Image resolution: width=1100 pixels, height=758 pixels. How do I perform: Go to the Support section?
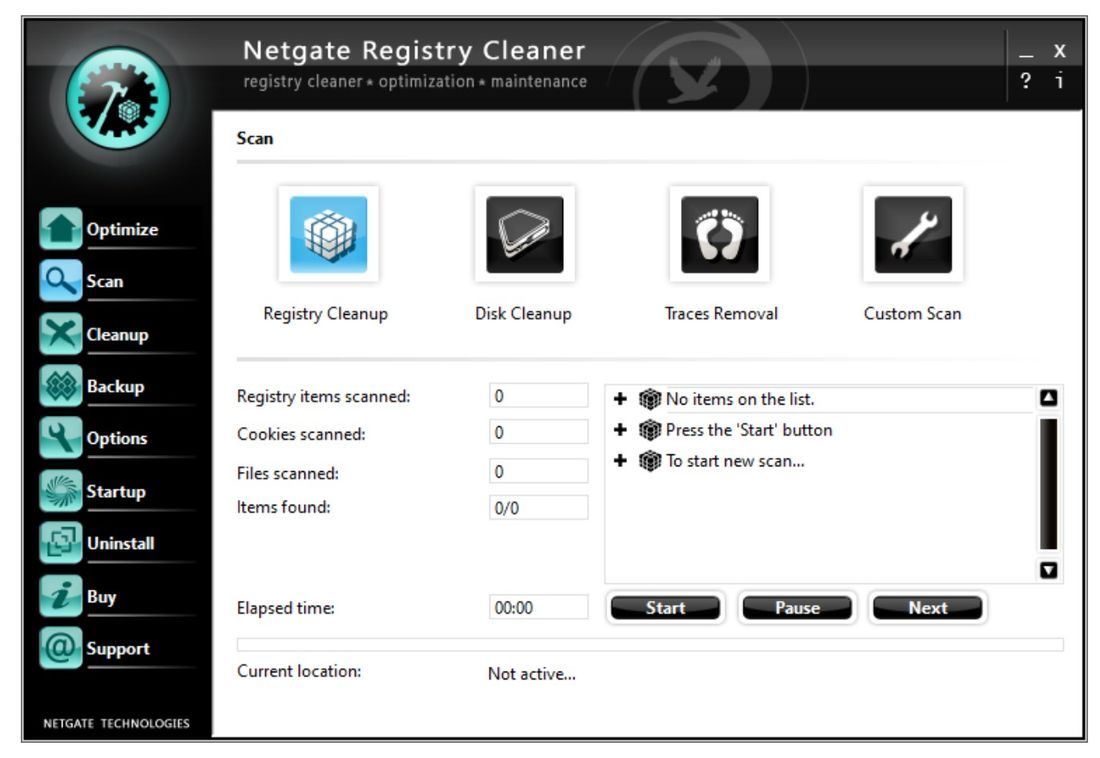click(x=62, y=648)
